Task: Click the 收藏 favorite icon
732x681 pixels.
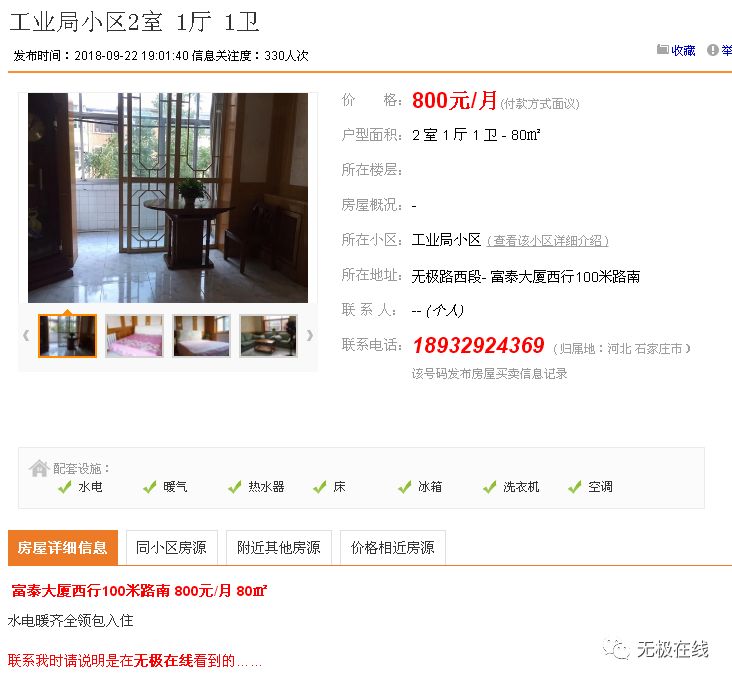Action: click(x=662, y=49)
